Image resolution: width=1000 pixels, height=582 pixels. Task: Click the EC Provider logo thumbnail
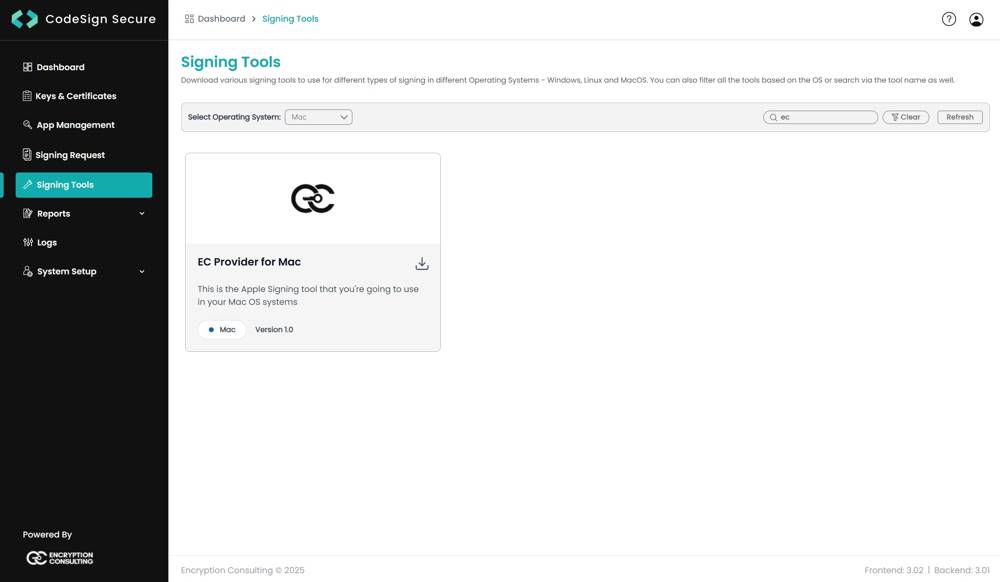[x=312, y=198]
